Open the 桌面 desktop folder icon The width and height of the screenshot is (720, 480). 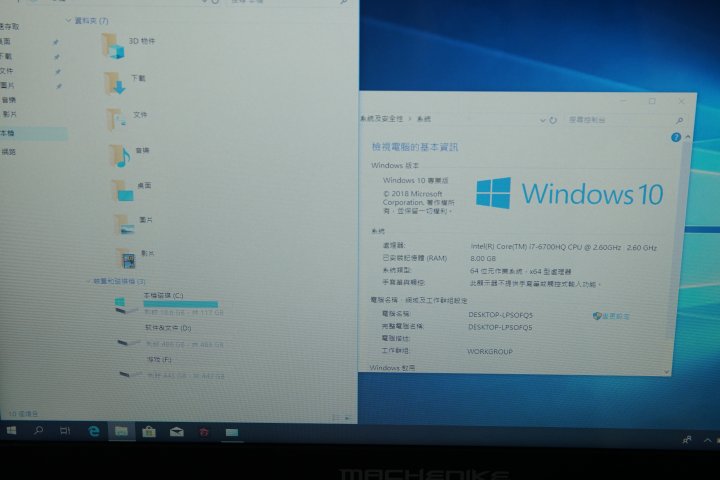[123, 190]
